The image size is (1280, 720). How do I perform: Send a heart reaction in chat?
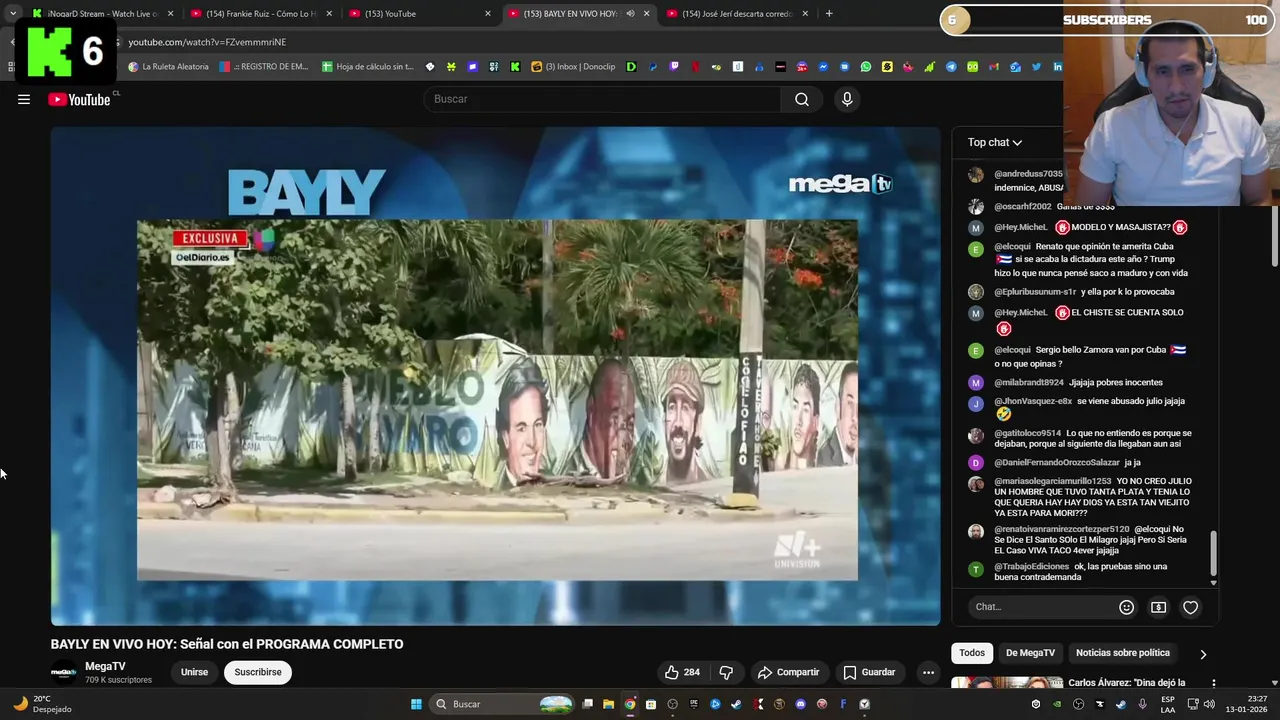tap(1190, 607)
